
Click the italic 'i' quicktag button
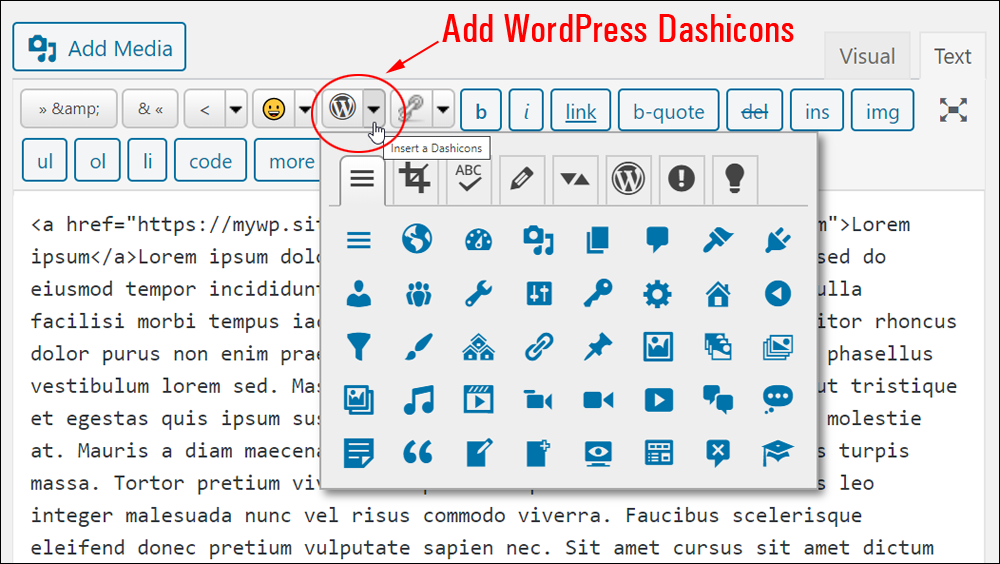(x=526, y=110)
